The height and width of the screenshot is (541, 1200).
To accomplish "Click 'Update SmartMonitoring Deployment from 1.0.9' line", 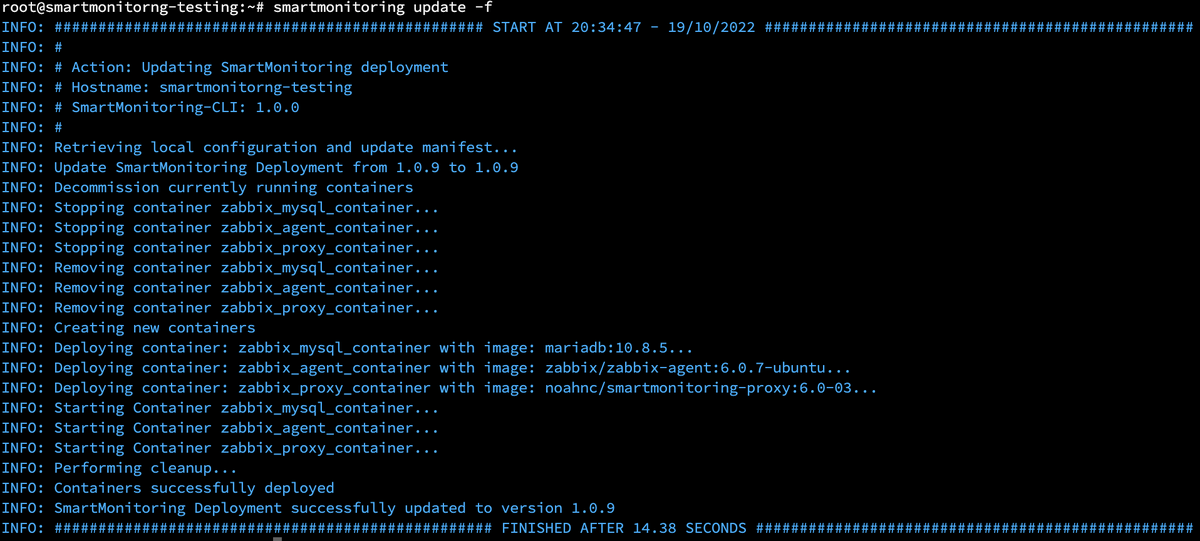I will (286, 167).
